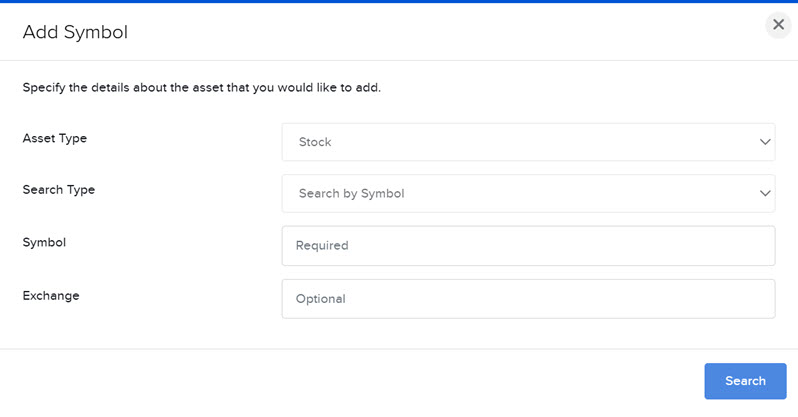Viewport: 798px width, 417px height.
Task: Click the 'Specify the details' instruction text
Action: tap(202, 88)
